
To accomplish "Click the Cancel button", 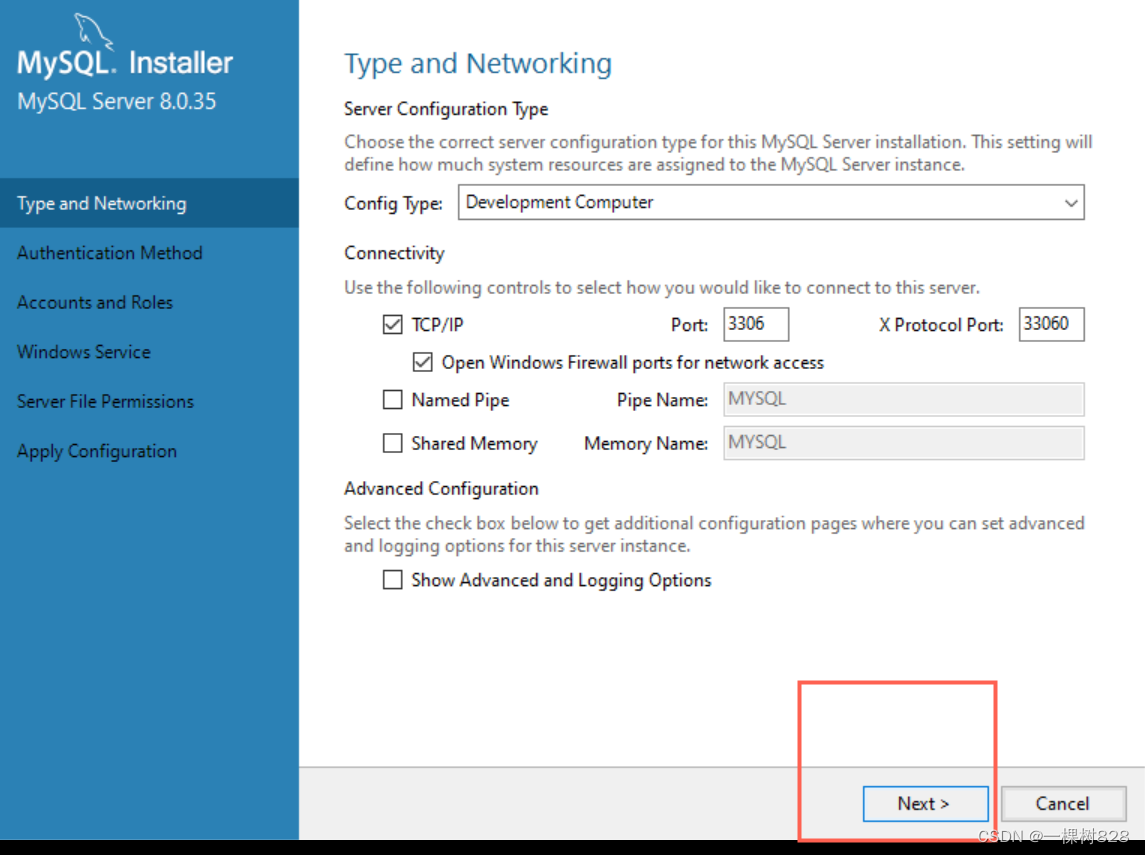I will coord(1062,804).
